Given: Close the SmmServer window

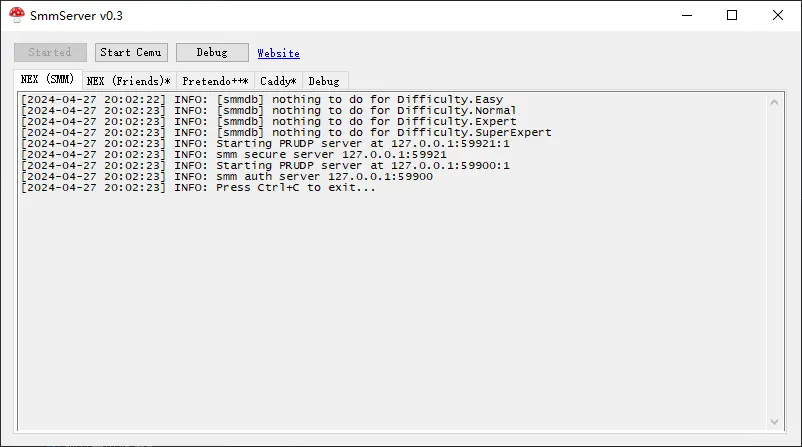Looking at the screenshot, I should (x=778, y=15).
